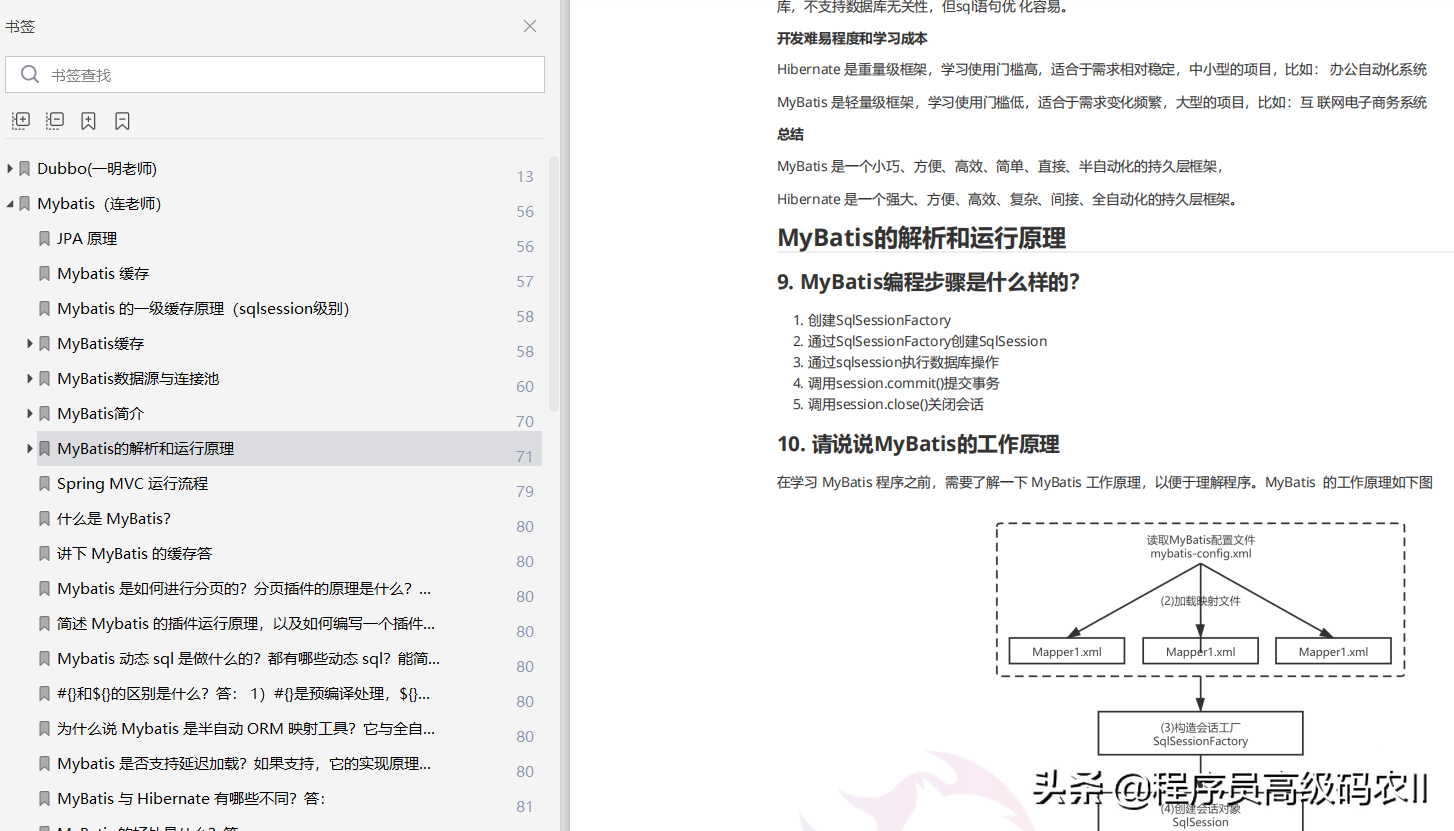
Task: Open 简述 Mybatis 的插件运行原理 bookmark
Action: (x=246, y=624)
